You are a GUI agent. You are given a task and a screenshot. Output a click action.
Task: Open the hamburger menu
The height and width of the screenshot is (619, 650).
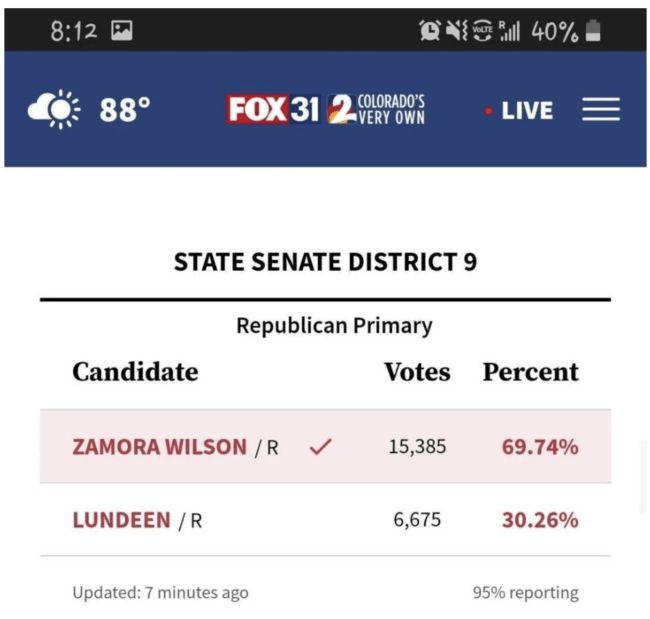tap(601, 110)
